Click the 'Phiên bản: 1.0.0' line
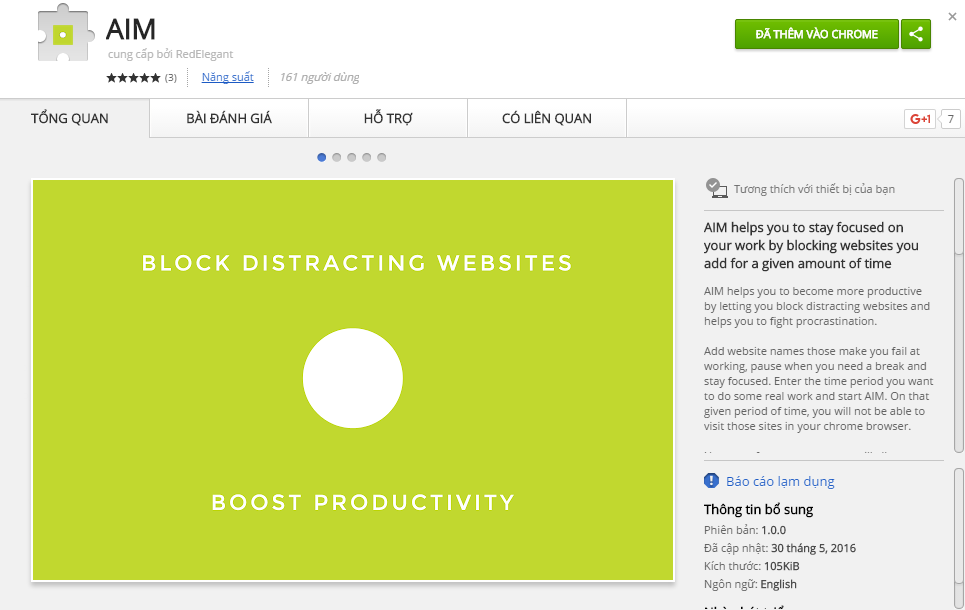The image size is (965, 610). [x=745, y=530]
